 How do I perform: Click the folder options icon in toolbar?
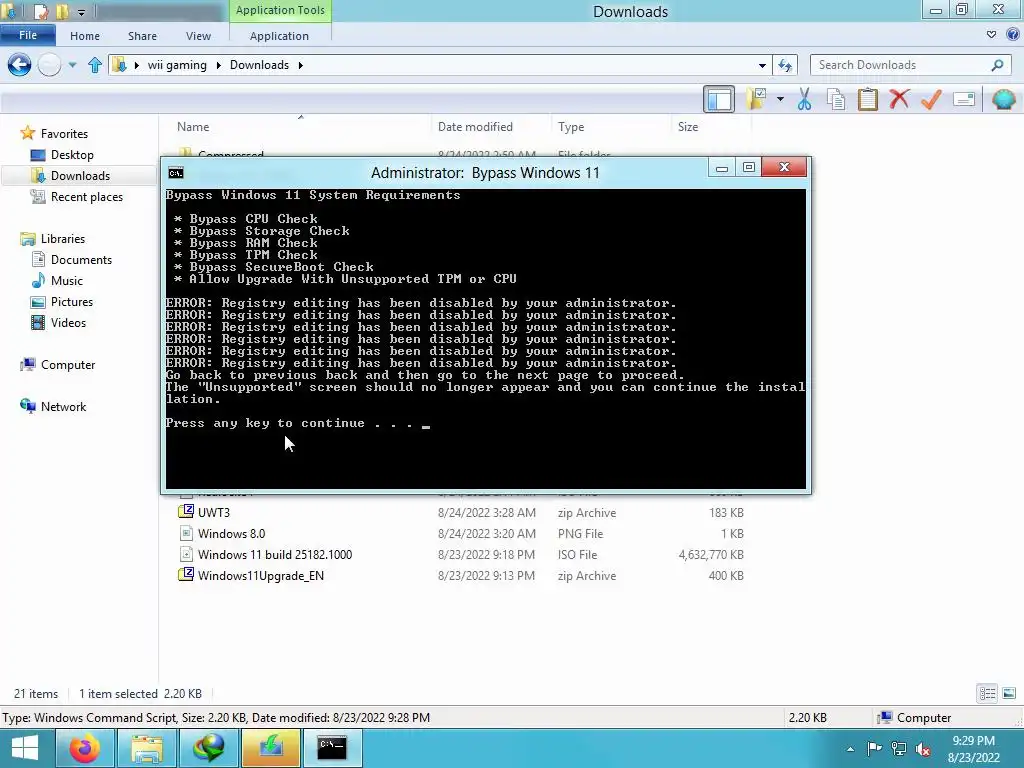pyautogui.click(x=756, y=99)
